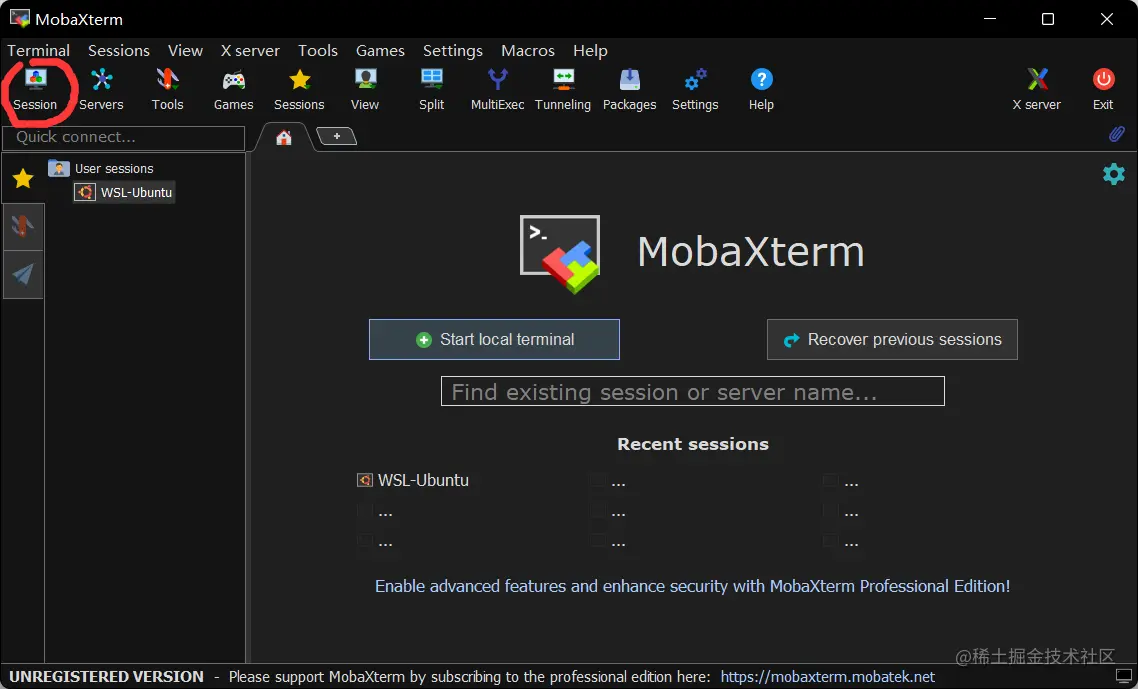This screenshot has width=1138, height=689.
Task: Maximize the MobaXterm window
Action: point(1048,19)
